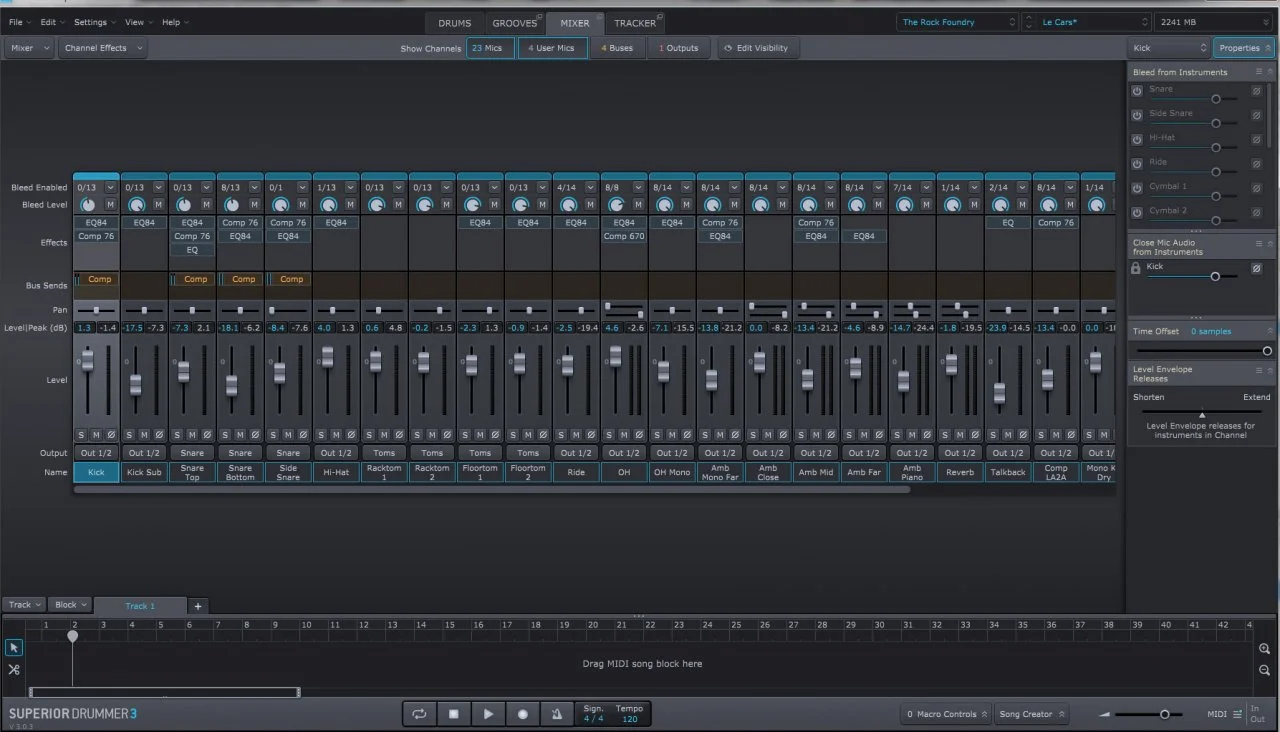
Task: Start playback with the play button
Action: click(488, 714)
